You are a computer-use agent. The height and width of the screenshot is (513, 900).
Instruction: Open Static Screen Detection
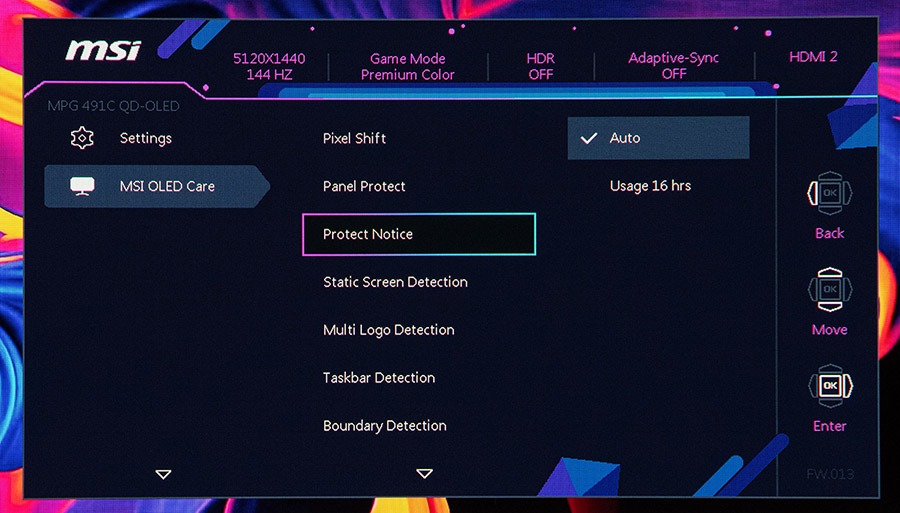(x=395, y=282)
